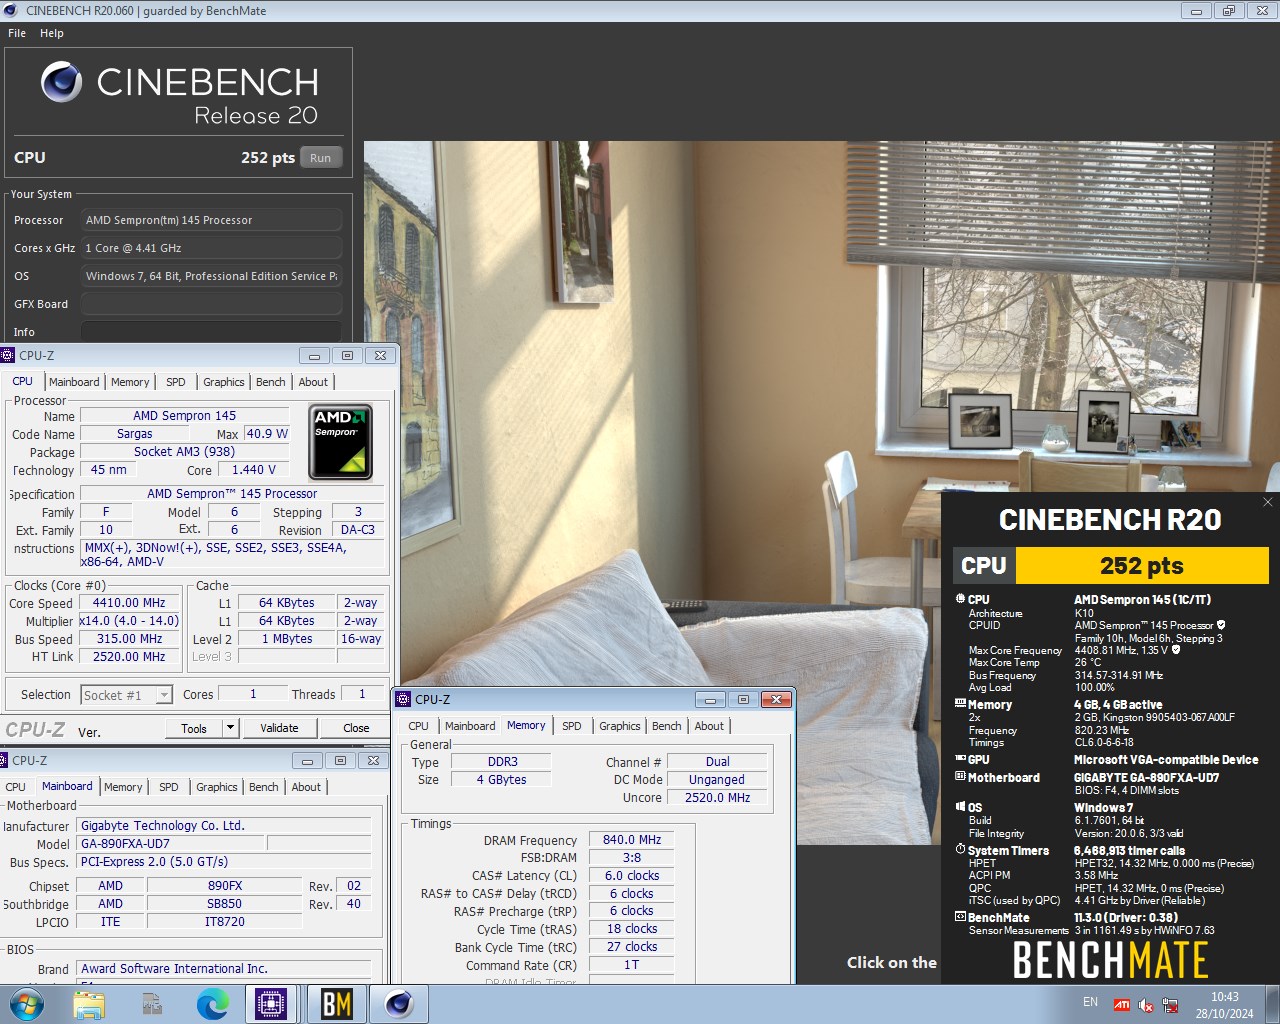Click Uncore value 2520.0 MHz

tap(717, 798)
